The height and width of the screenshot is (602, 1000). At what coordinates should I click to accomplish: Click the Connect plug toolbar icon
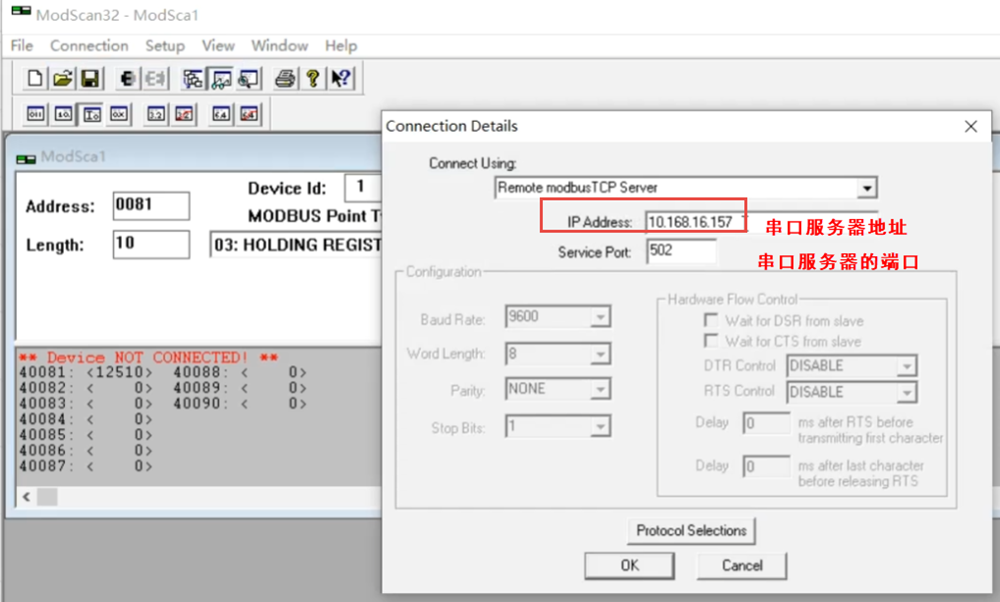tap(128, 78)
